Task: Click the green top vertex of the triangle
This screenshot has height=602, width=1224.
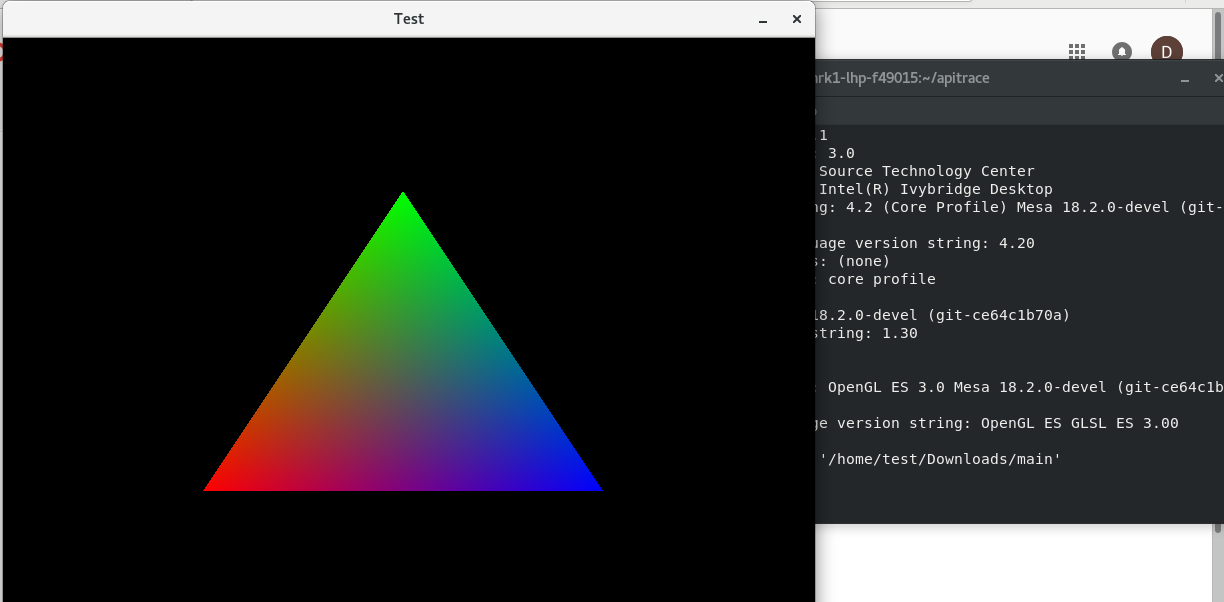Action: (x=403, y=198)
